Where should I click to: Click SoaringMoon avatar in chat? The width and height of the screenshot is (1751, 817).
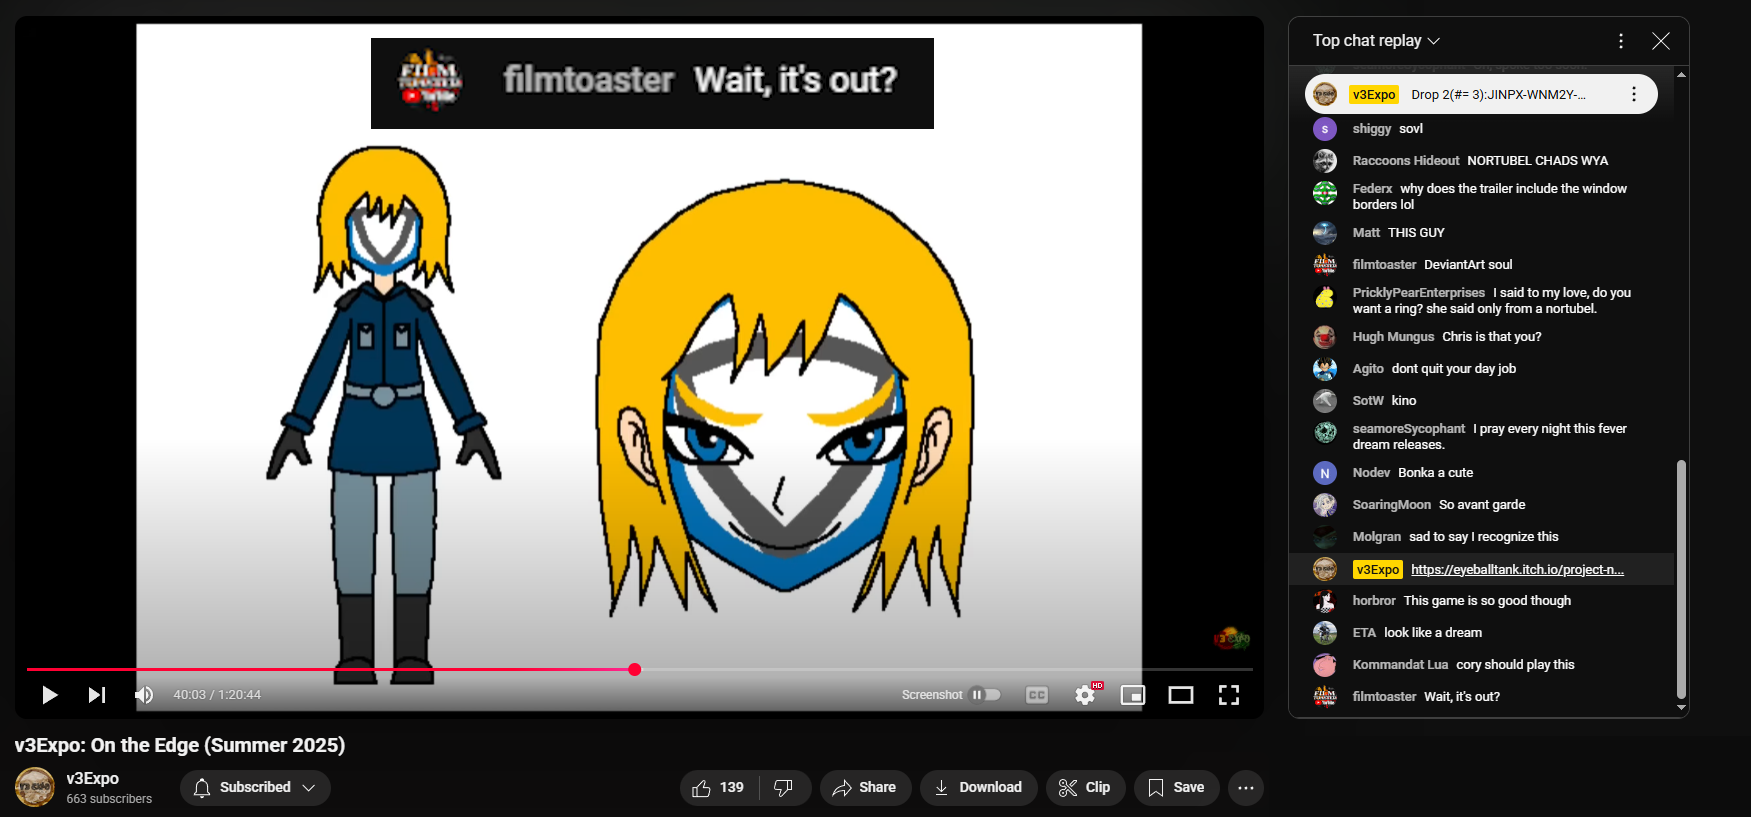click(x=1325, y=505)
